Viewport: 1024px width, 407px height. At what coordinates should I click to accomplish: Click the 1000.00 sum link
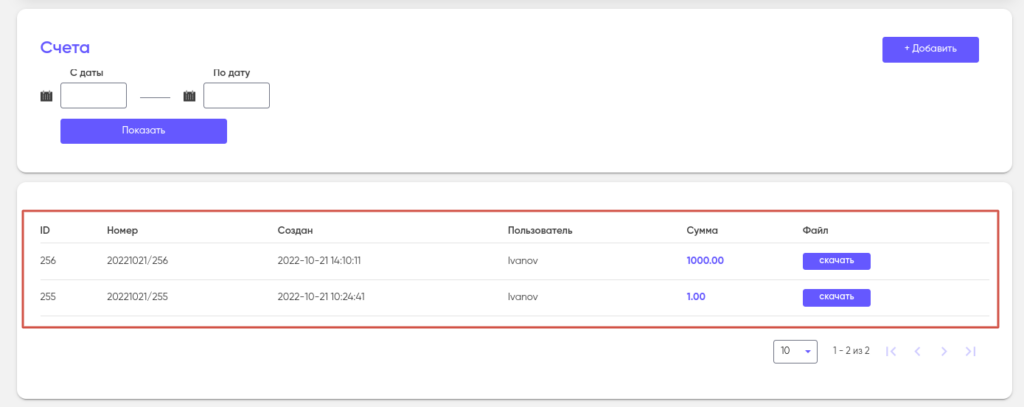point(705,261)
